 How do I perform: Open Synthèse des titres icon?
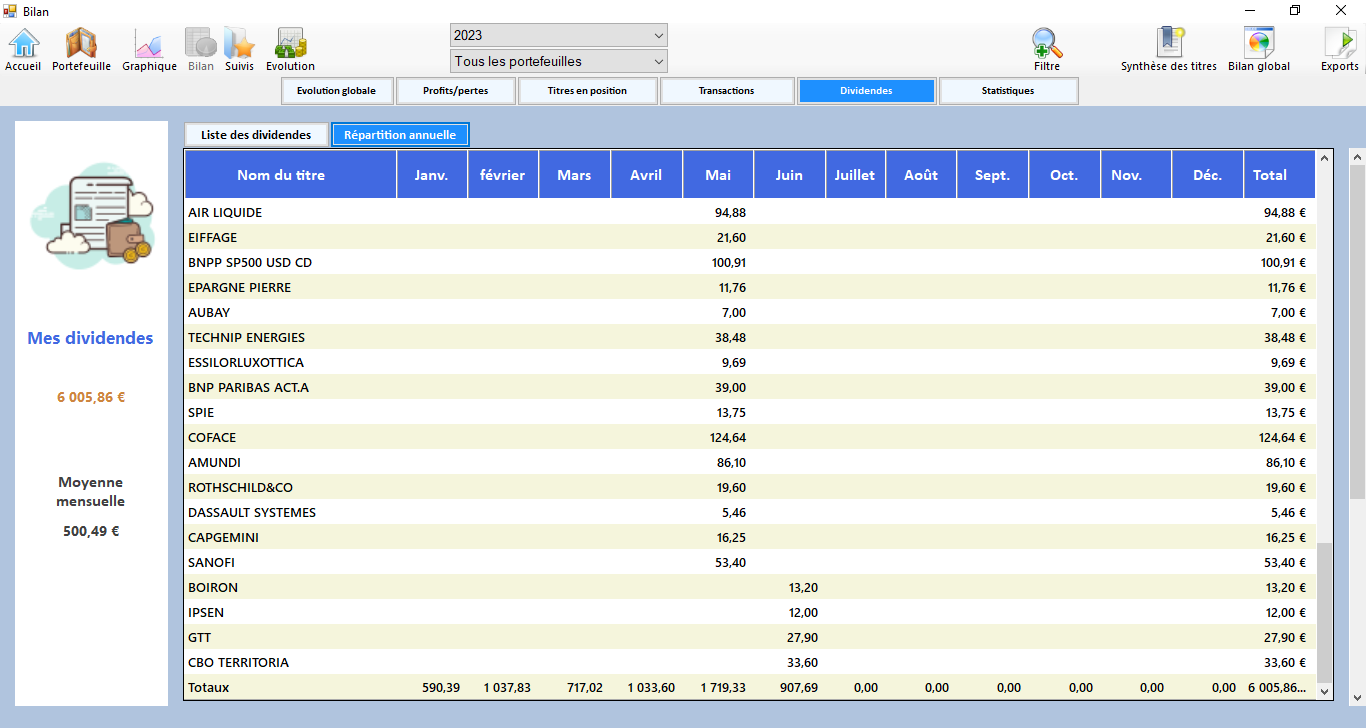1169,49
